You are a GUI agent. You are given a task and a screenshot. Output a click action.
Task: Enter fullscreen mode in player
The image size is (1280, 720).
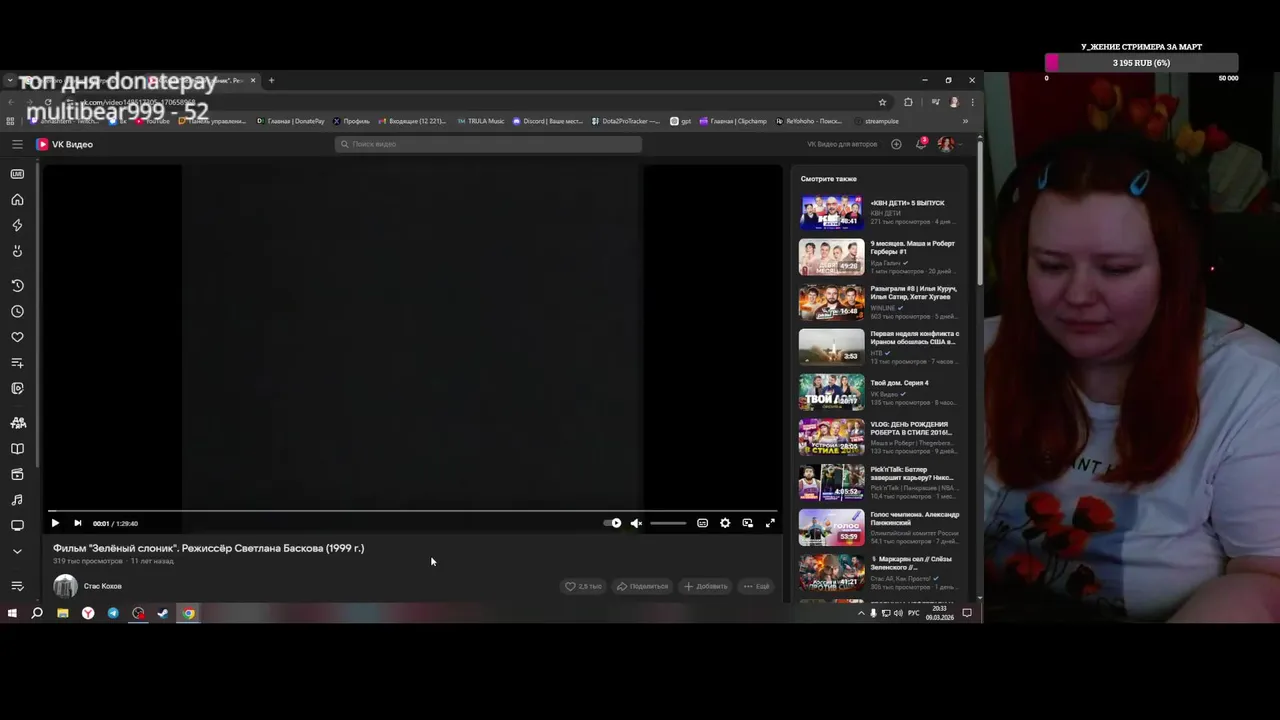[770, 523]
